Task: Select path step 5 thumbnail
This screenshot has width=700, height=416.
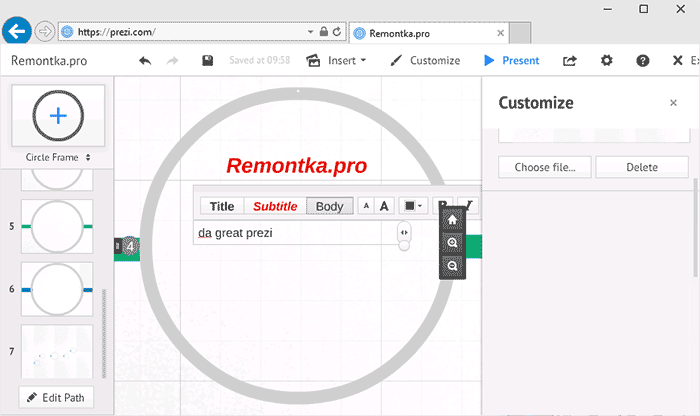Action: click(57, 226)
